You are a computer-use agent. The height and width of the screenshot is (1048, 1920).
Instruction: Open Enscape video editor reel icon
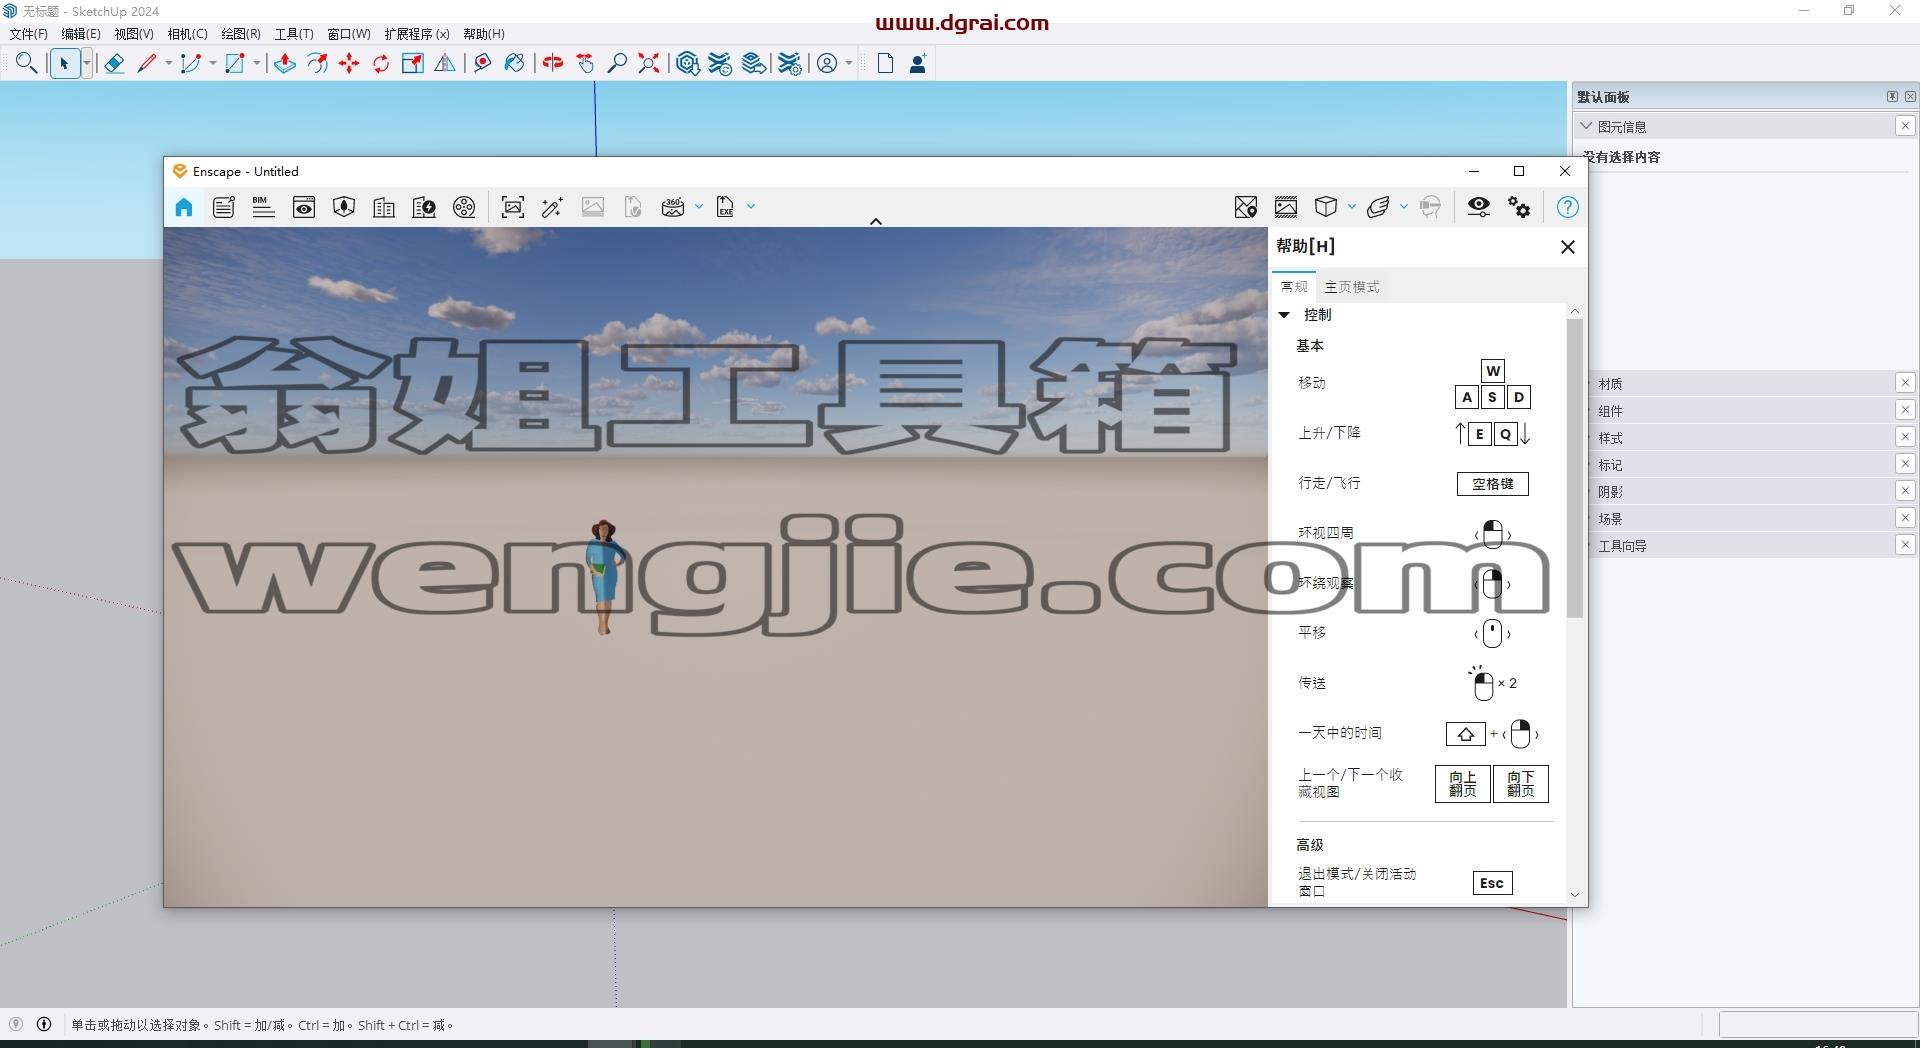tap(464, 207)
